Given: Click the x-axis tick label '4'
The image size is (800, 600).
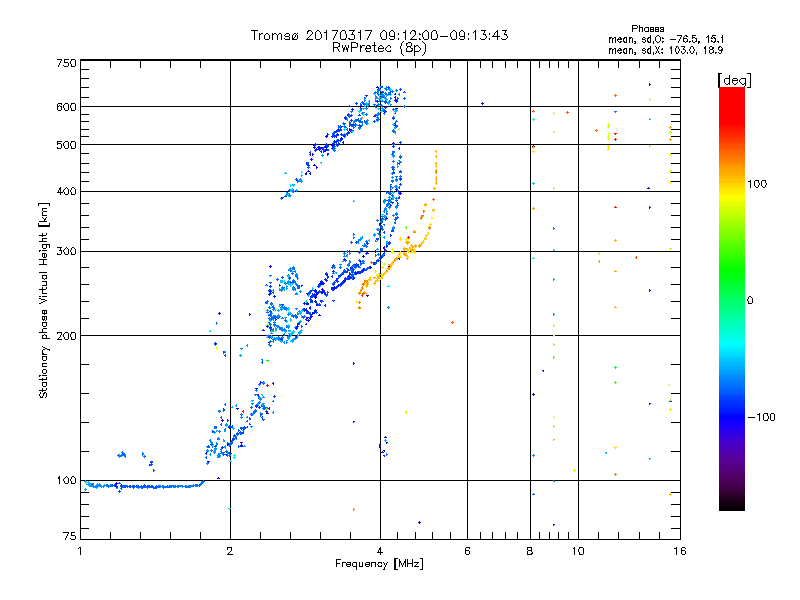Looking at the screenshot, I should coord(380,551).
